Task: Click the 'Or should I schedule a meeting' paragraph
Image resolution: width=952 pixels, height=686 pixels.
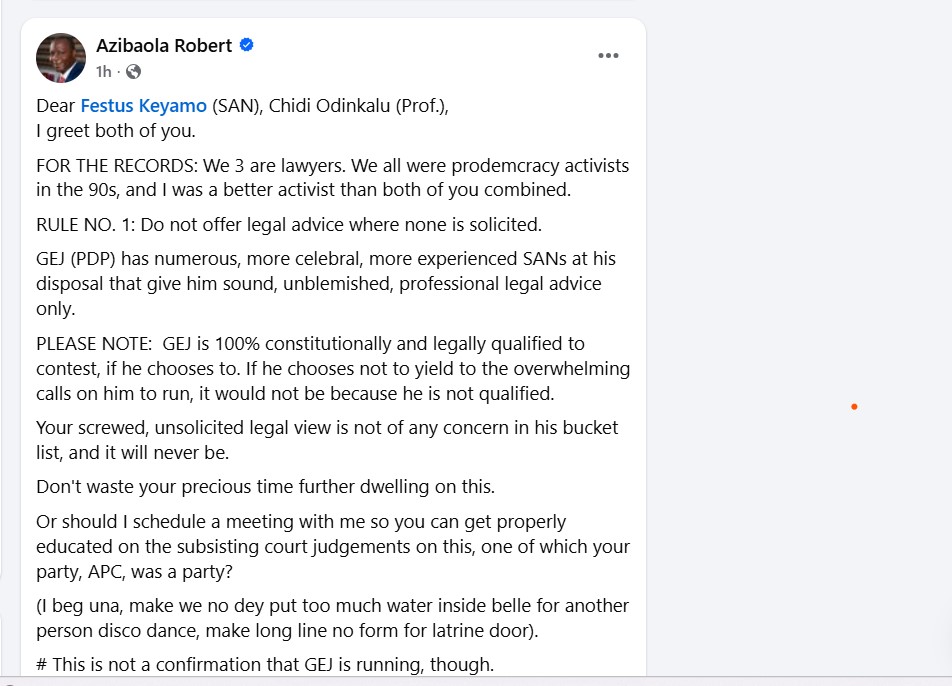Action: 333,546
